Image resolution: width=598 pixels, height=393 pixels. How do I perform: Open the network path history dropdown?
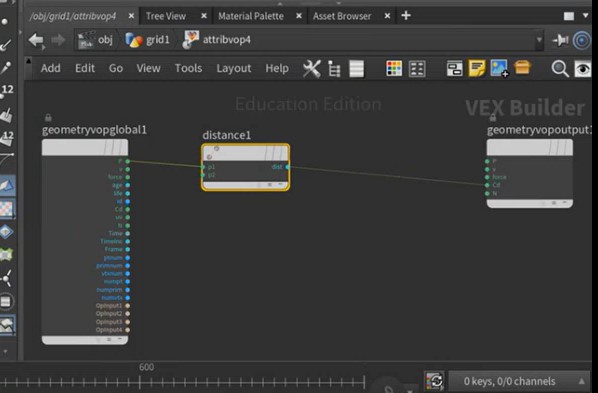click(539, 40)
